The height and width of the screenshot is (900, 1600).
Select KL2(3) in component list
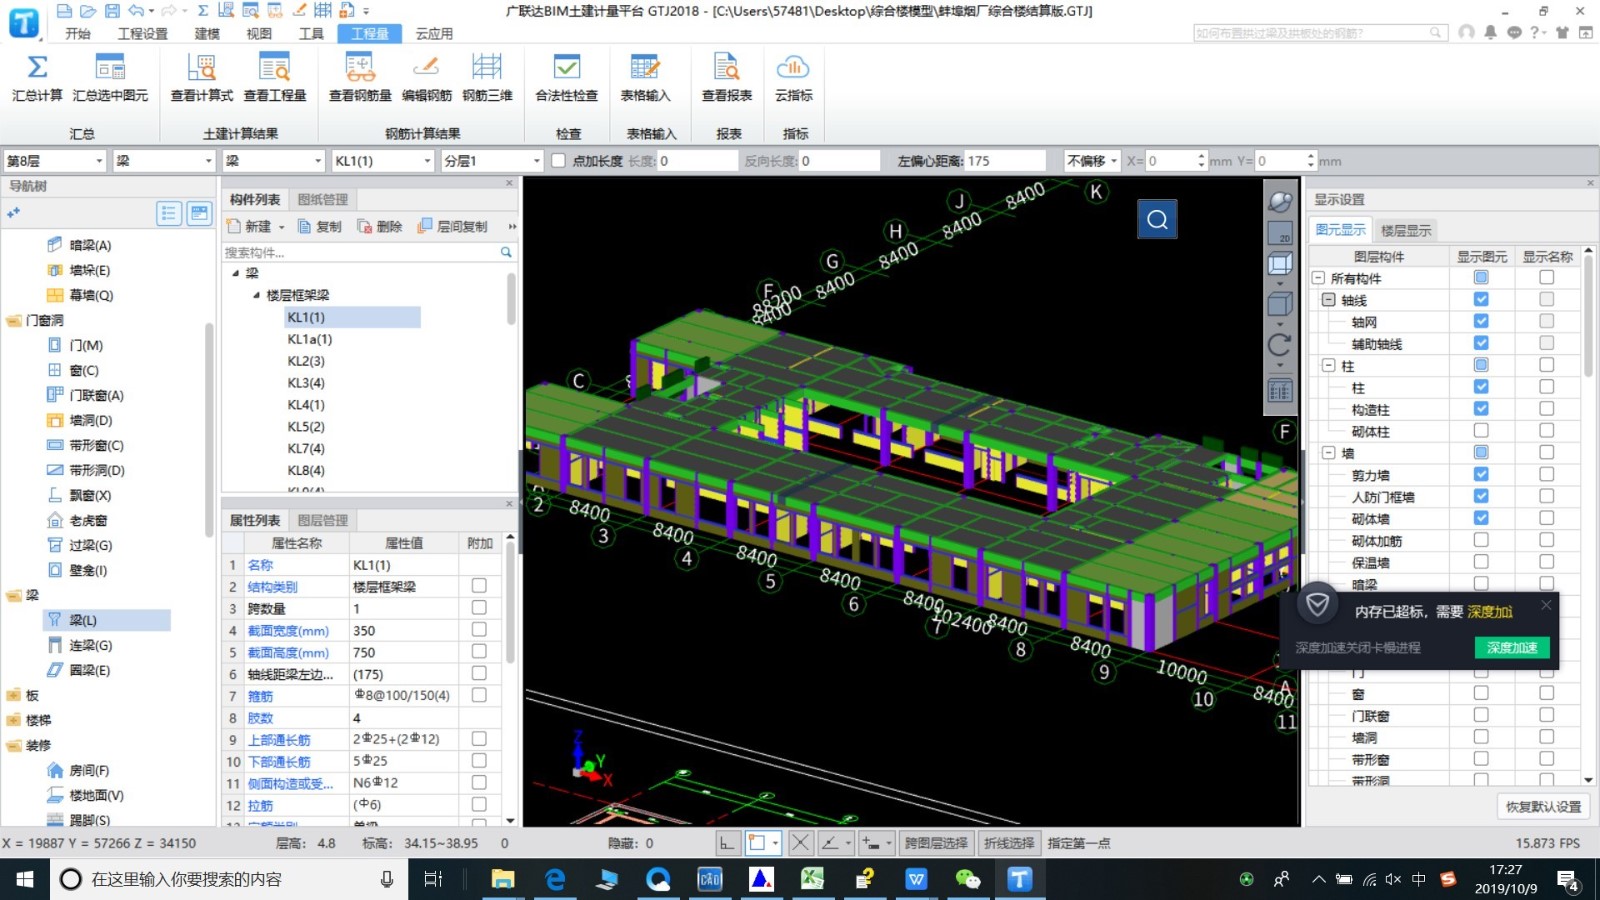pos(306,361)
